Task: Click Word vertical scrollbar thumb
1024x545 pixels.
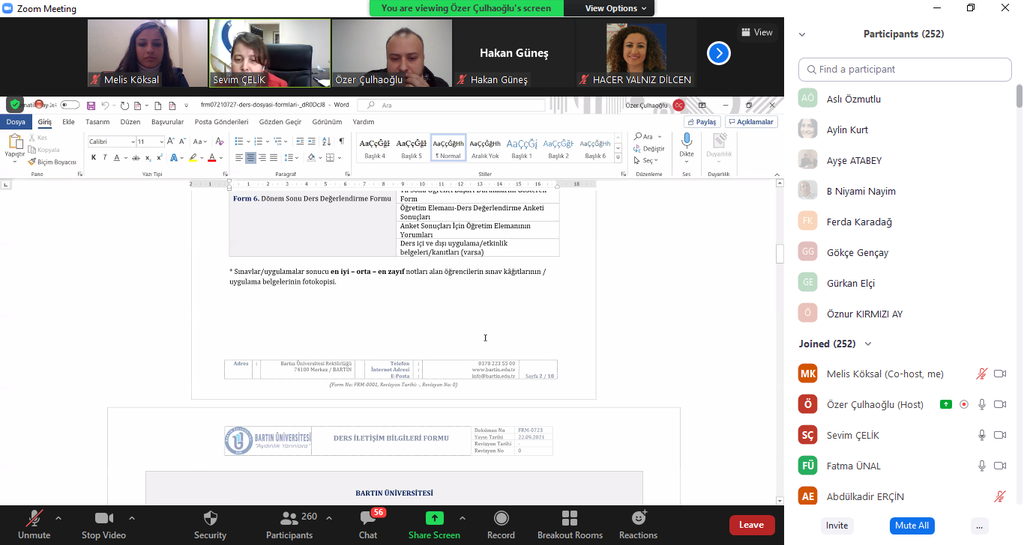Action: point(779,253)
